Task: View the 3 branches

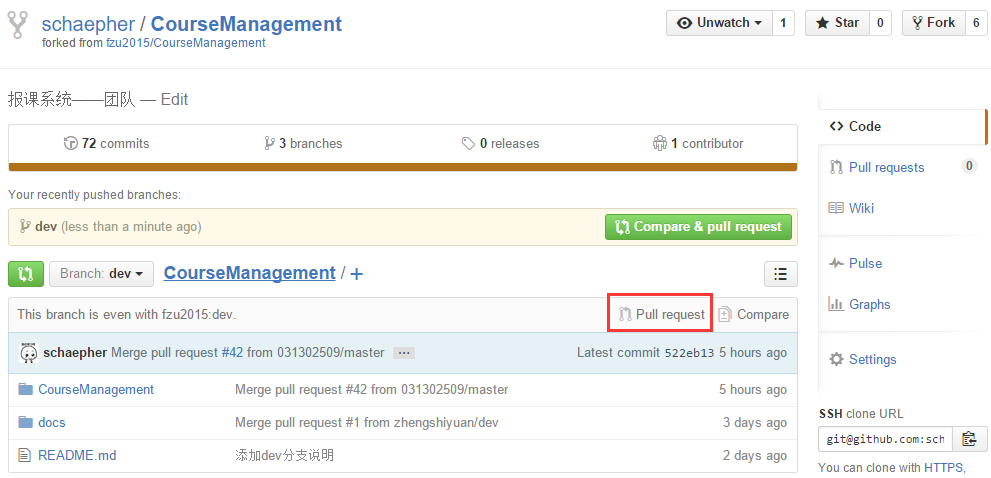Action: 303,144
